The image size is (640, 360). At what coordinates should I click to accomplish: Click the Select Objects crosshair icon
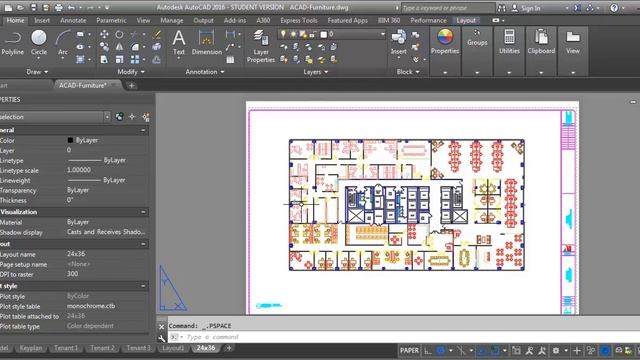132,117
